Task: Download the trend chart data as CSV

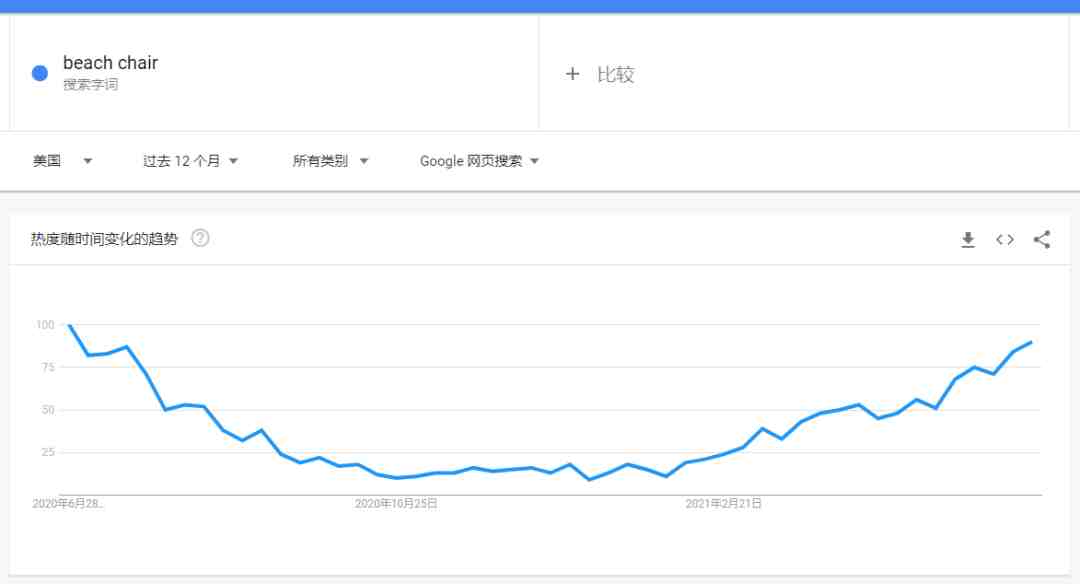Action: 968,239
